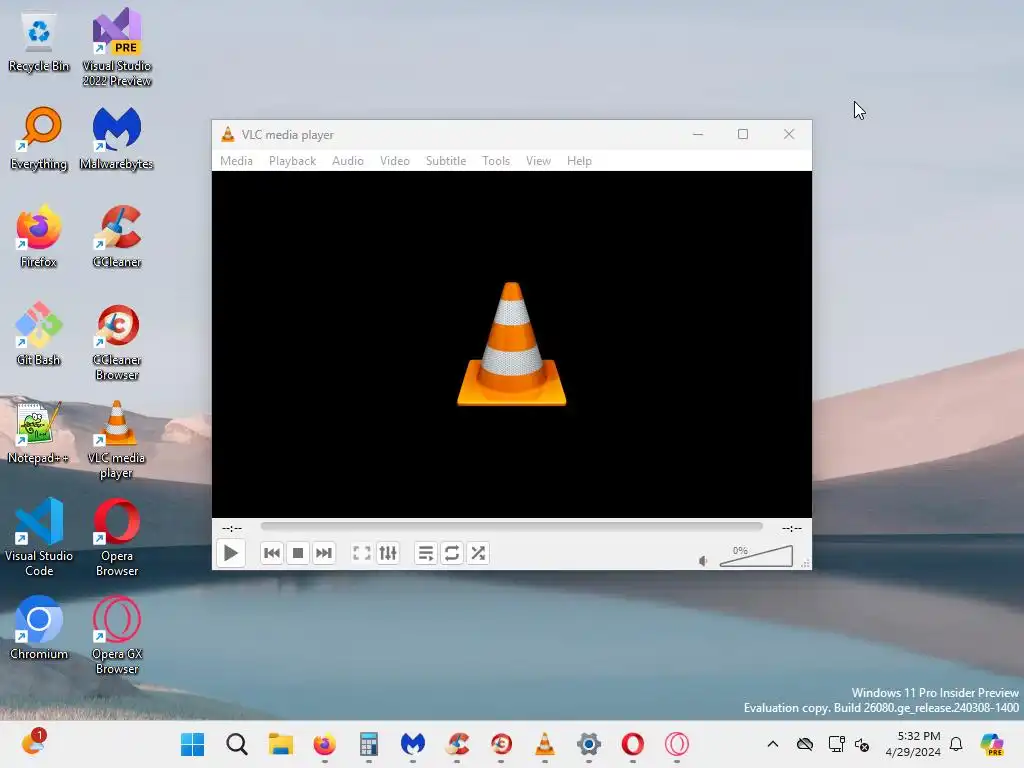This screenshot has height=768, width=1024.
Task: Open the Video menu
Action: point(394,161)
